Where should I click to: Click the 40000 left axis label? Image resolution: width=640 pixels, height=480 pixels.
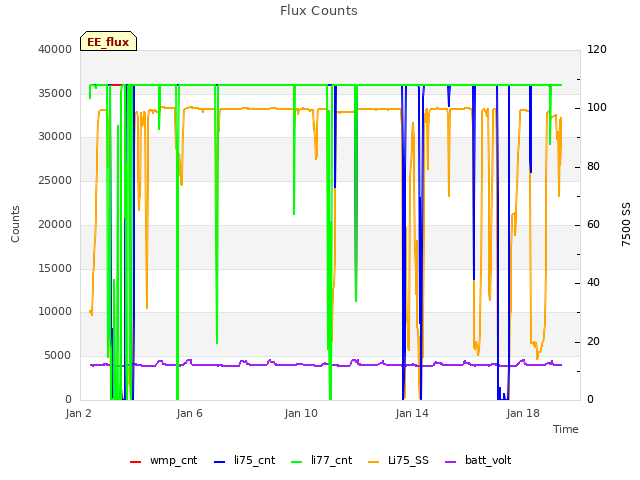point(55,49)
